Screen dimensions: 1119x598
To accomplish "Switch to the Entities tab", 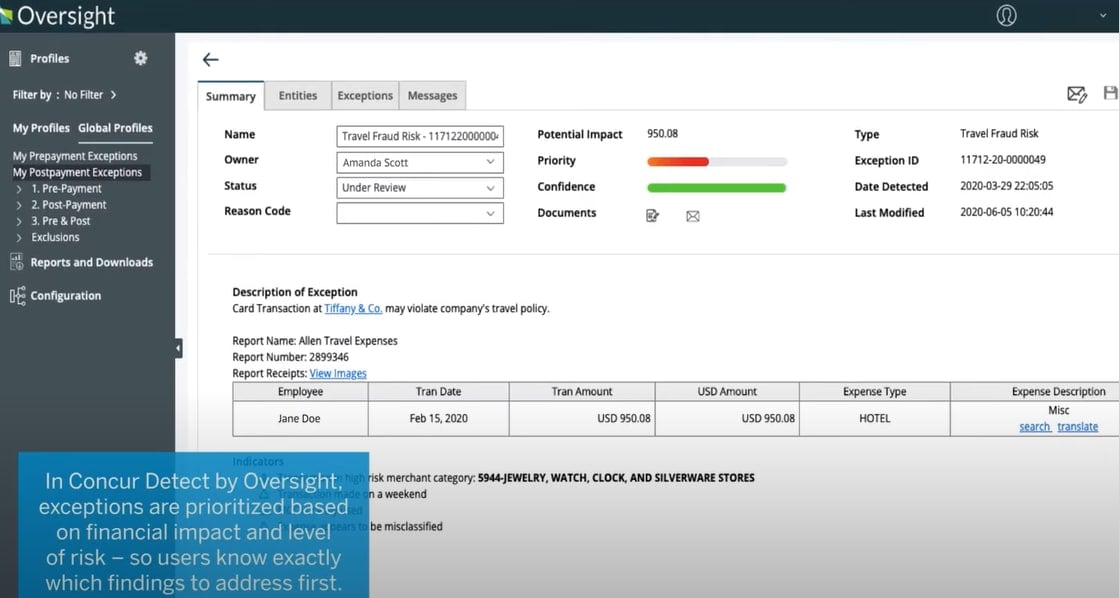I will [298, 96].
